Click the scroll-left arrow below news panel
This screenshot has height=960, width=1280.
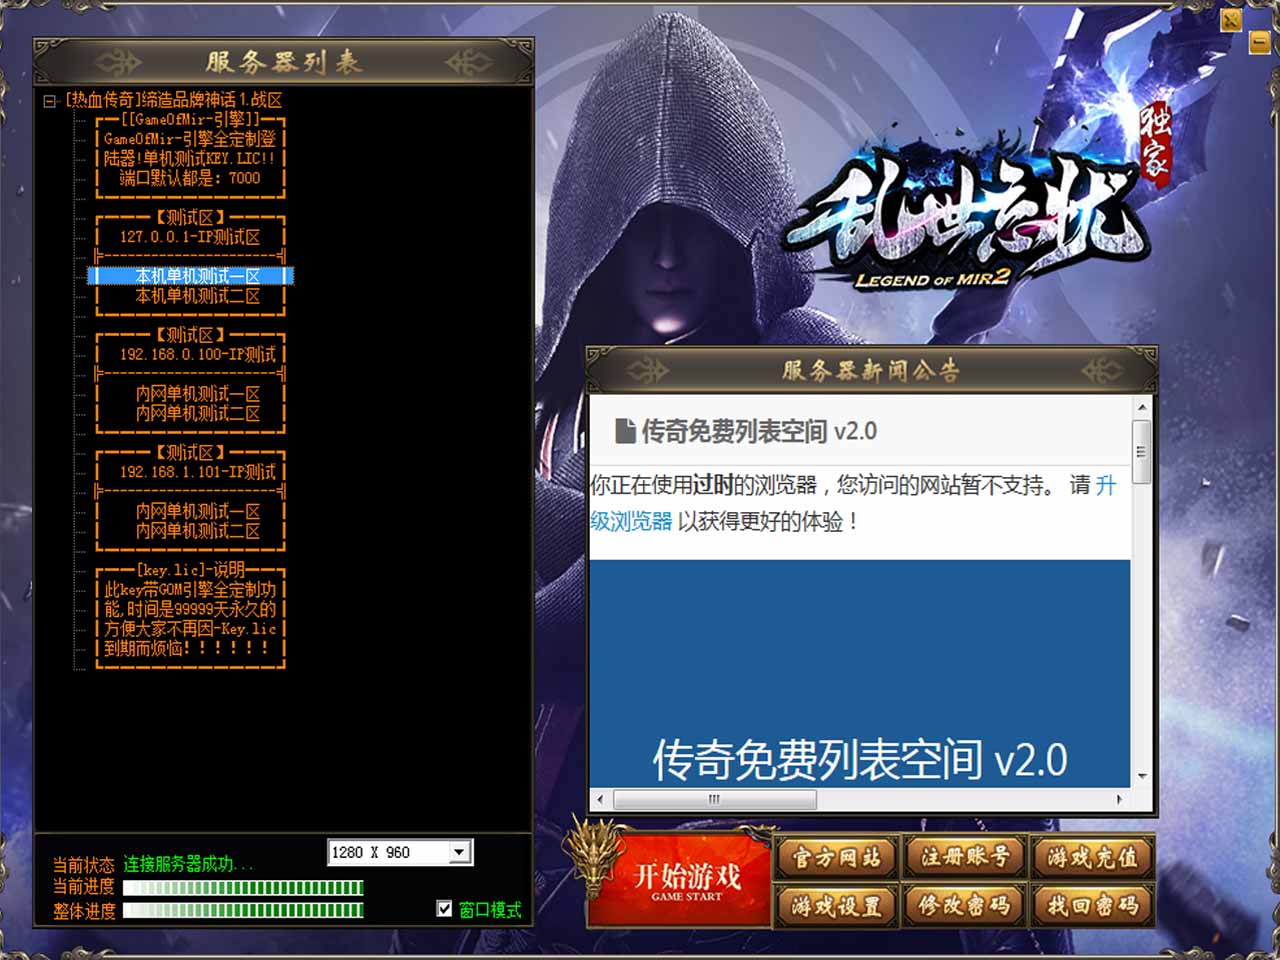click(600, 799)
